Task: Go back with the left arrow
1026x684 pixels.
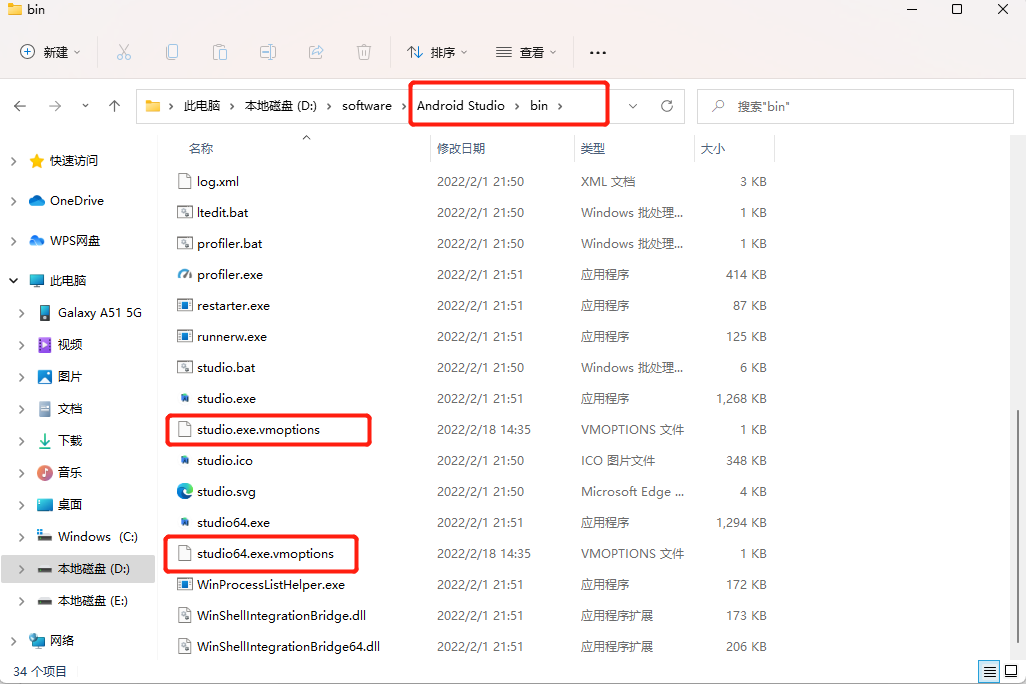Action: (x=20, y=106)
